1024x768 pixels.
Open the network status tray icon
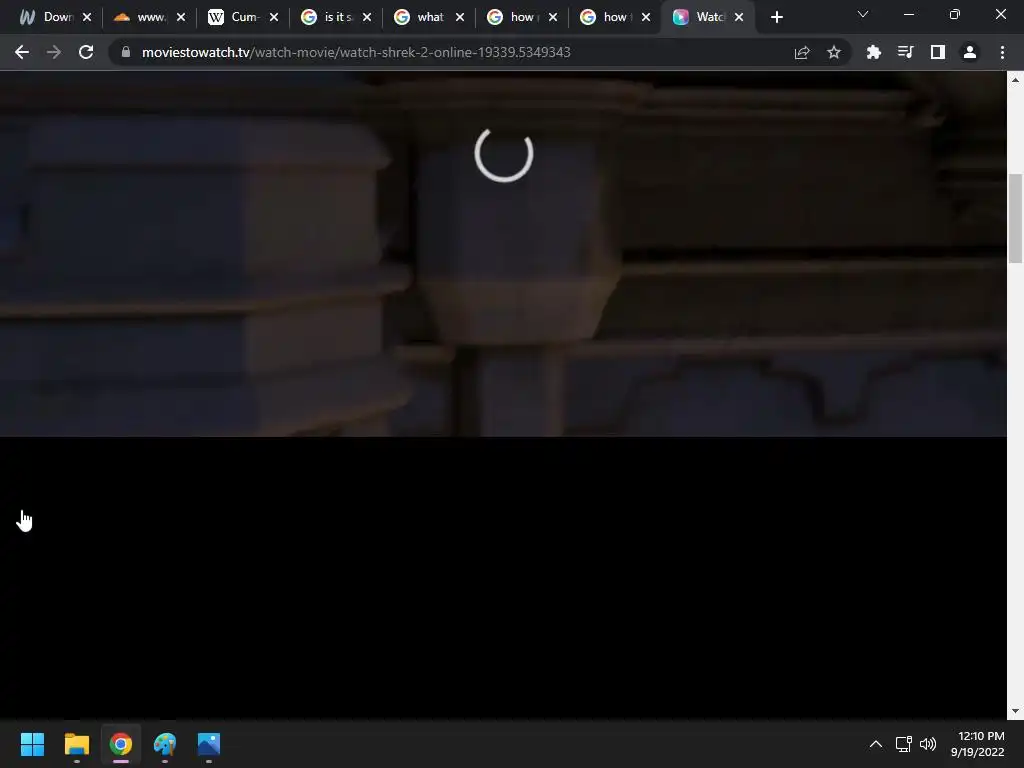coord(903,744)
